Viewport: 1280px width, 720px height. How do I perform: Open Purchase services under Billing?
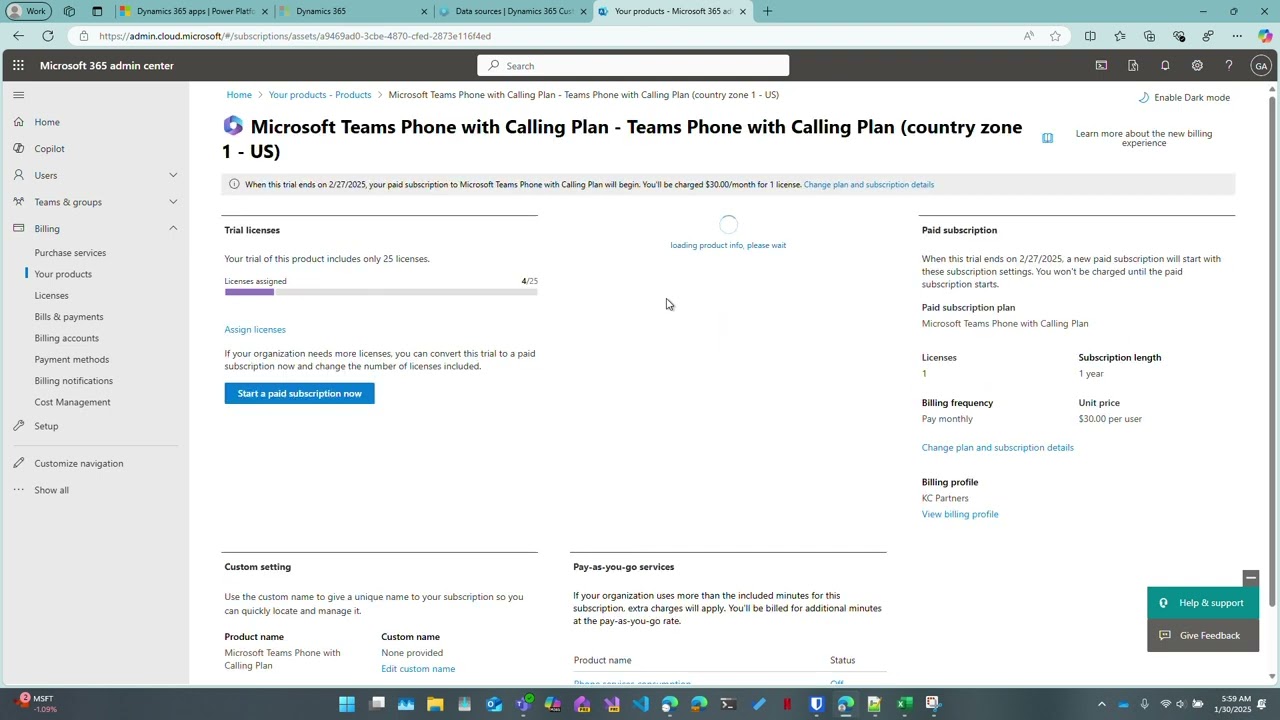pyautogui.click(x=70, y=253)
